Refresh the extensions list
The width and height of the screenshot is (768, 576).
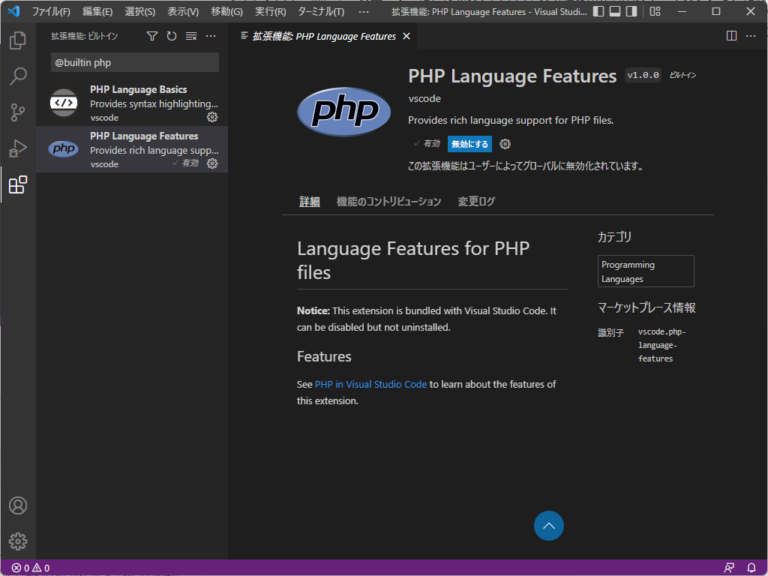tap(171, 36)
